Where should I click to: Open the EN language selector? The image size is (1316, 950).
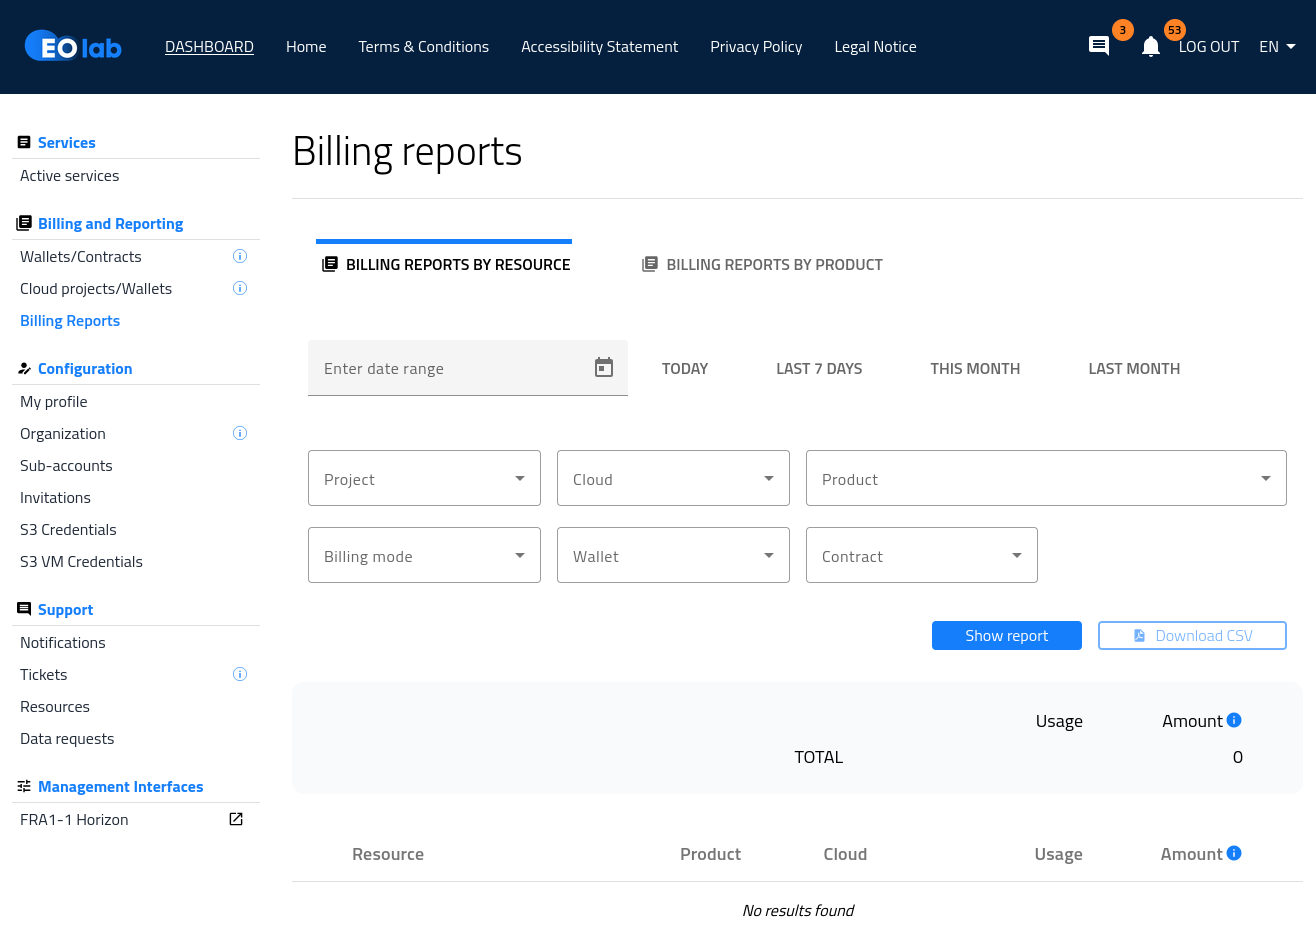(x=1277, y=47)
